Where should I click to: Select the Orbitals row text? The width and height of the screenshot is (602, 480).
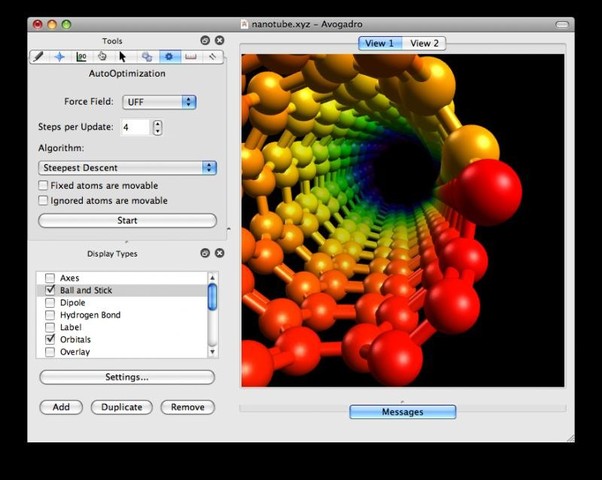click(x=75, y=339)
